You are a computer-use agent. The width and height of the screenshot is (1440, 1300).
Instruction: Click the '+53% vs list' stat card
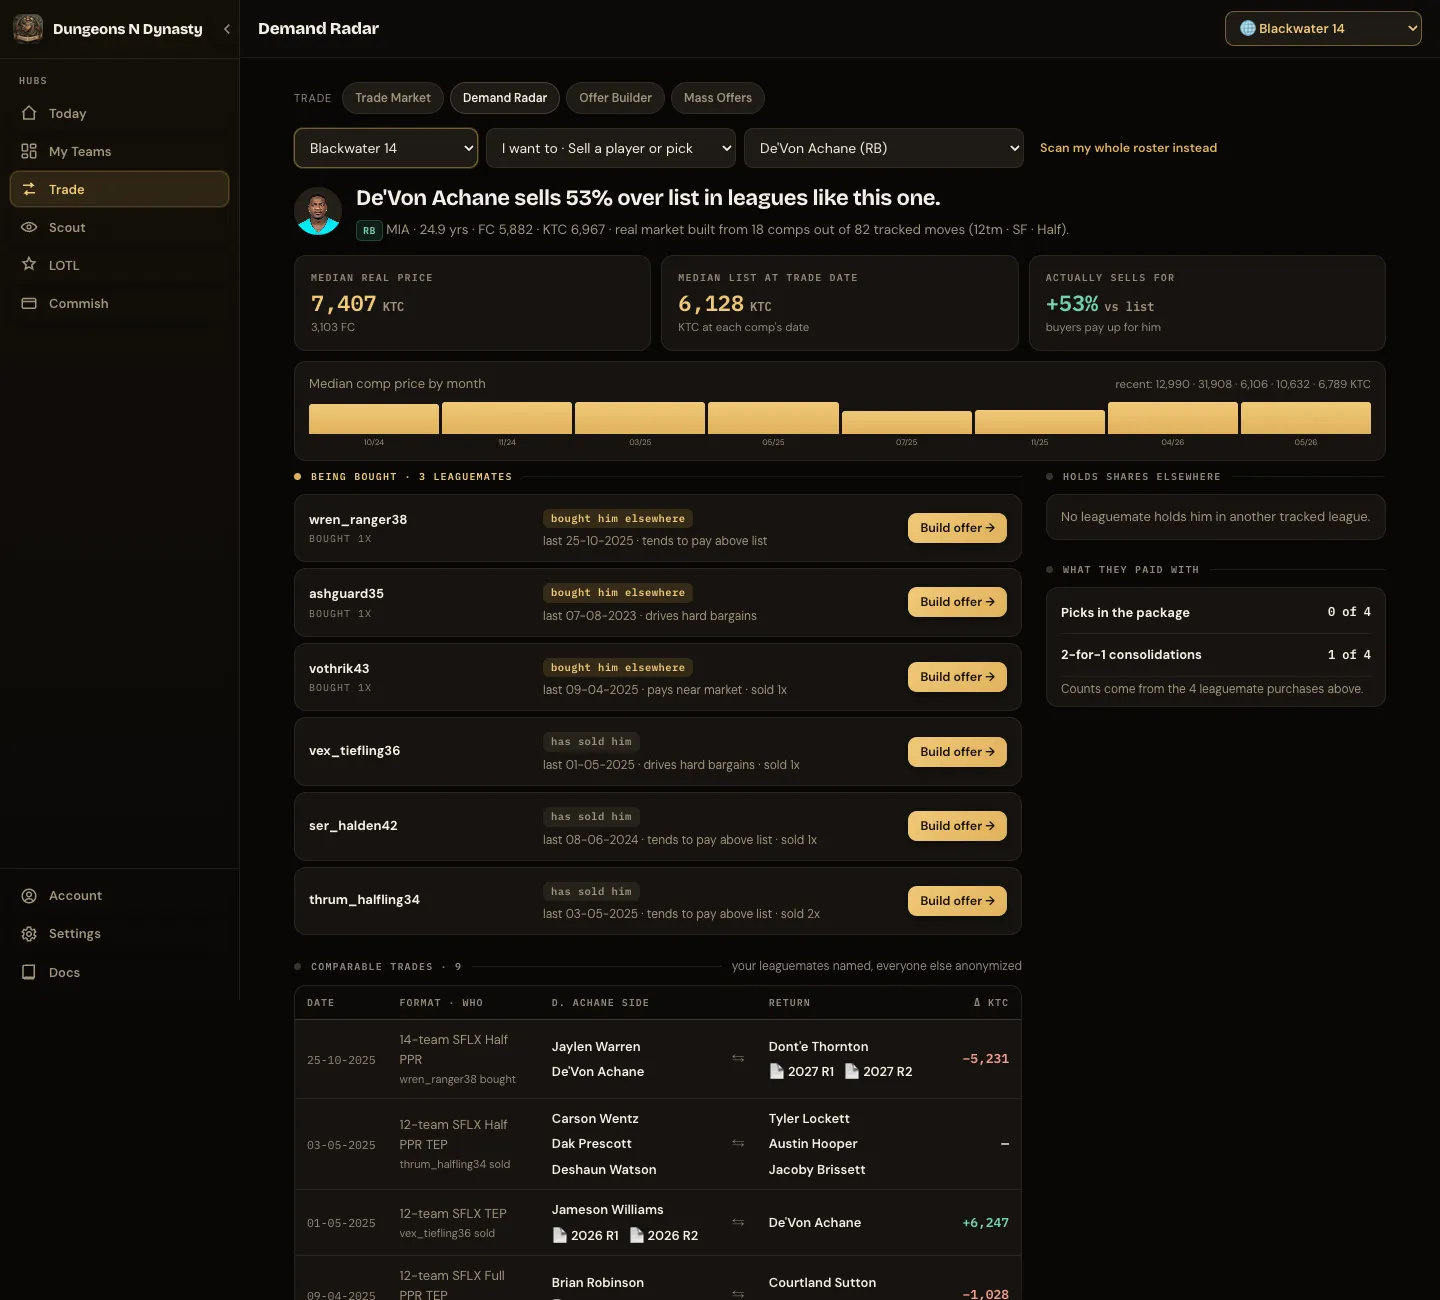point(1207,303)
